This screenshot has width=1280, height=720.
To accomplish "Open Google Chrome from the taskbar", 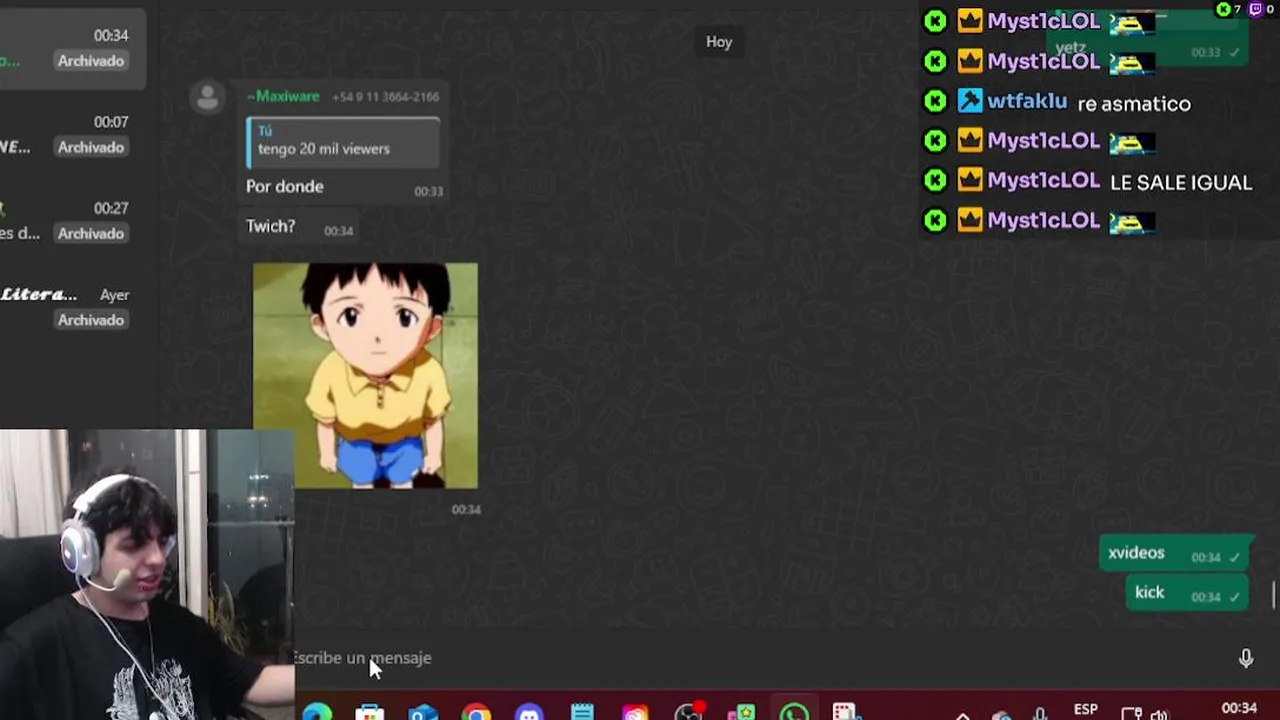I will [x=476, y=712].
